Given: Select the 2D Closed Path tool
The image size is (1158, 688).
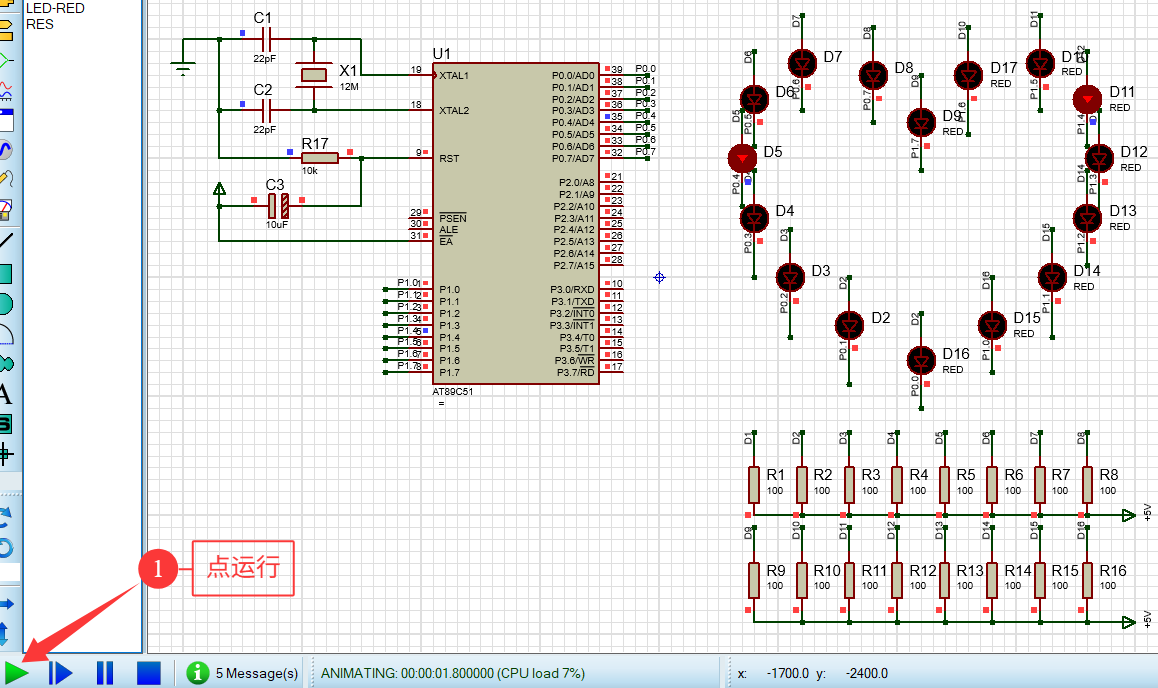Looking at the screenshot, I should (x=5, y=364).
